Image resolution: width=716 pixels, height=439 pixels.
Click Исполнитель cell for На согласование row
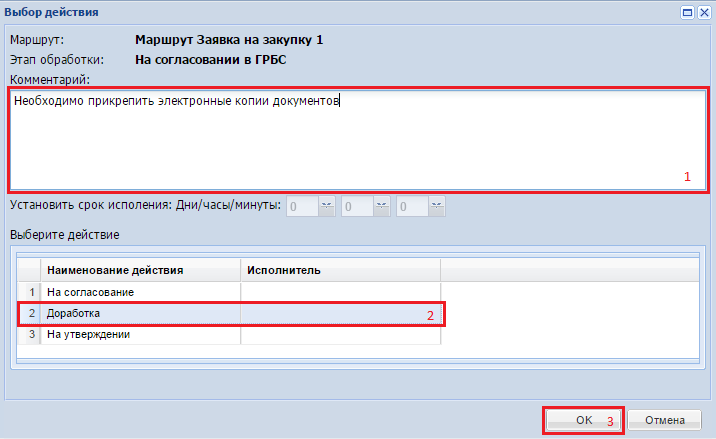[340, 292]
